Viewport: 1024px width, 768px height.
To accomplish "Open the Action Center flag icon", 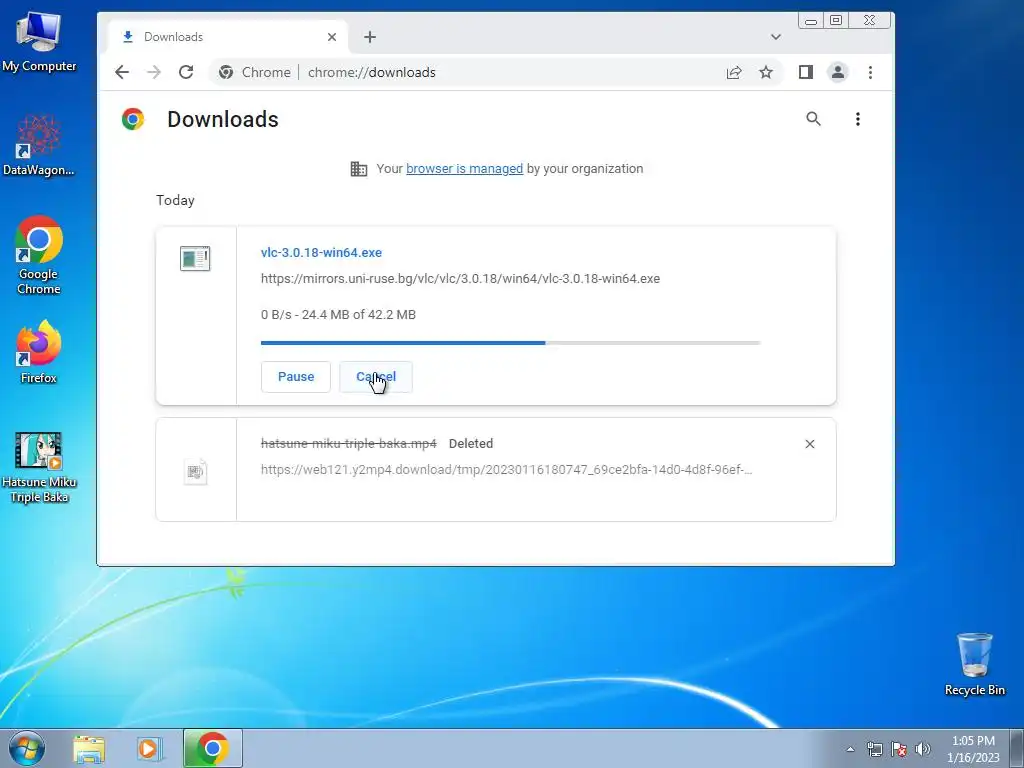I will tap(899, 750).
